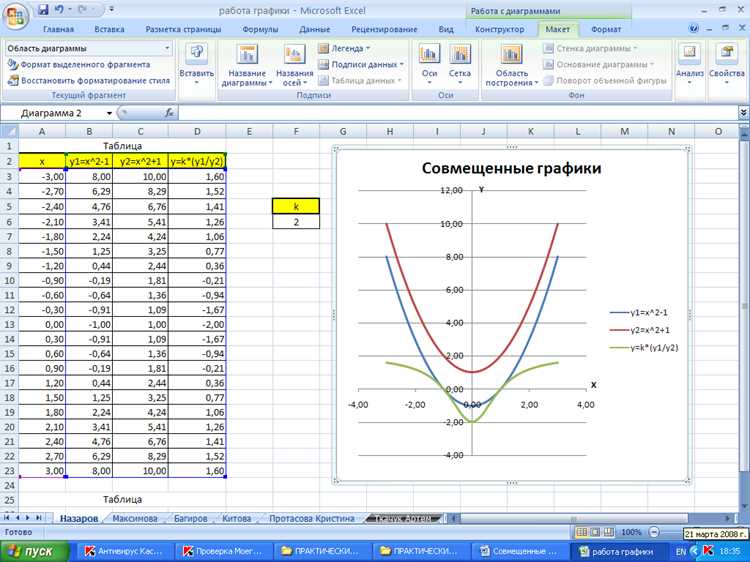This screenshot has height=562, width=750.
Task: Click the chart title Совмещенные графики
Action: pos(511,168)
